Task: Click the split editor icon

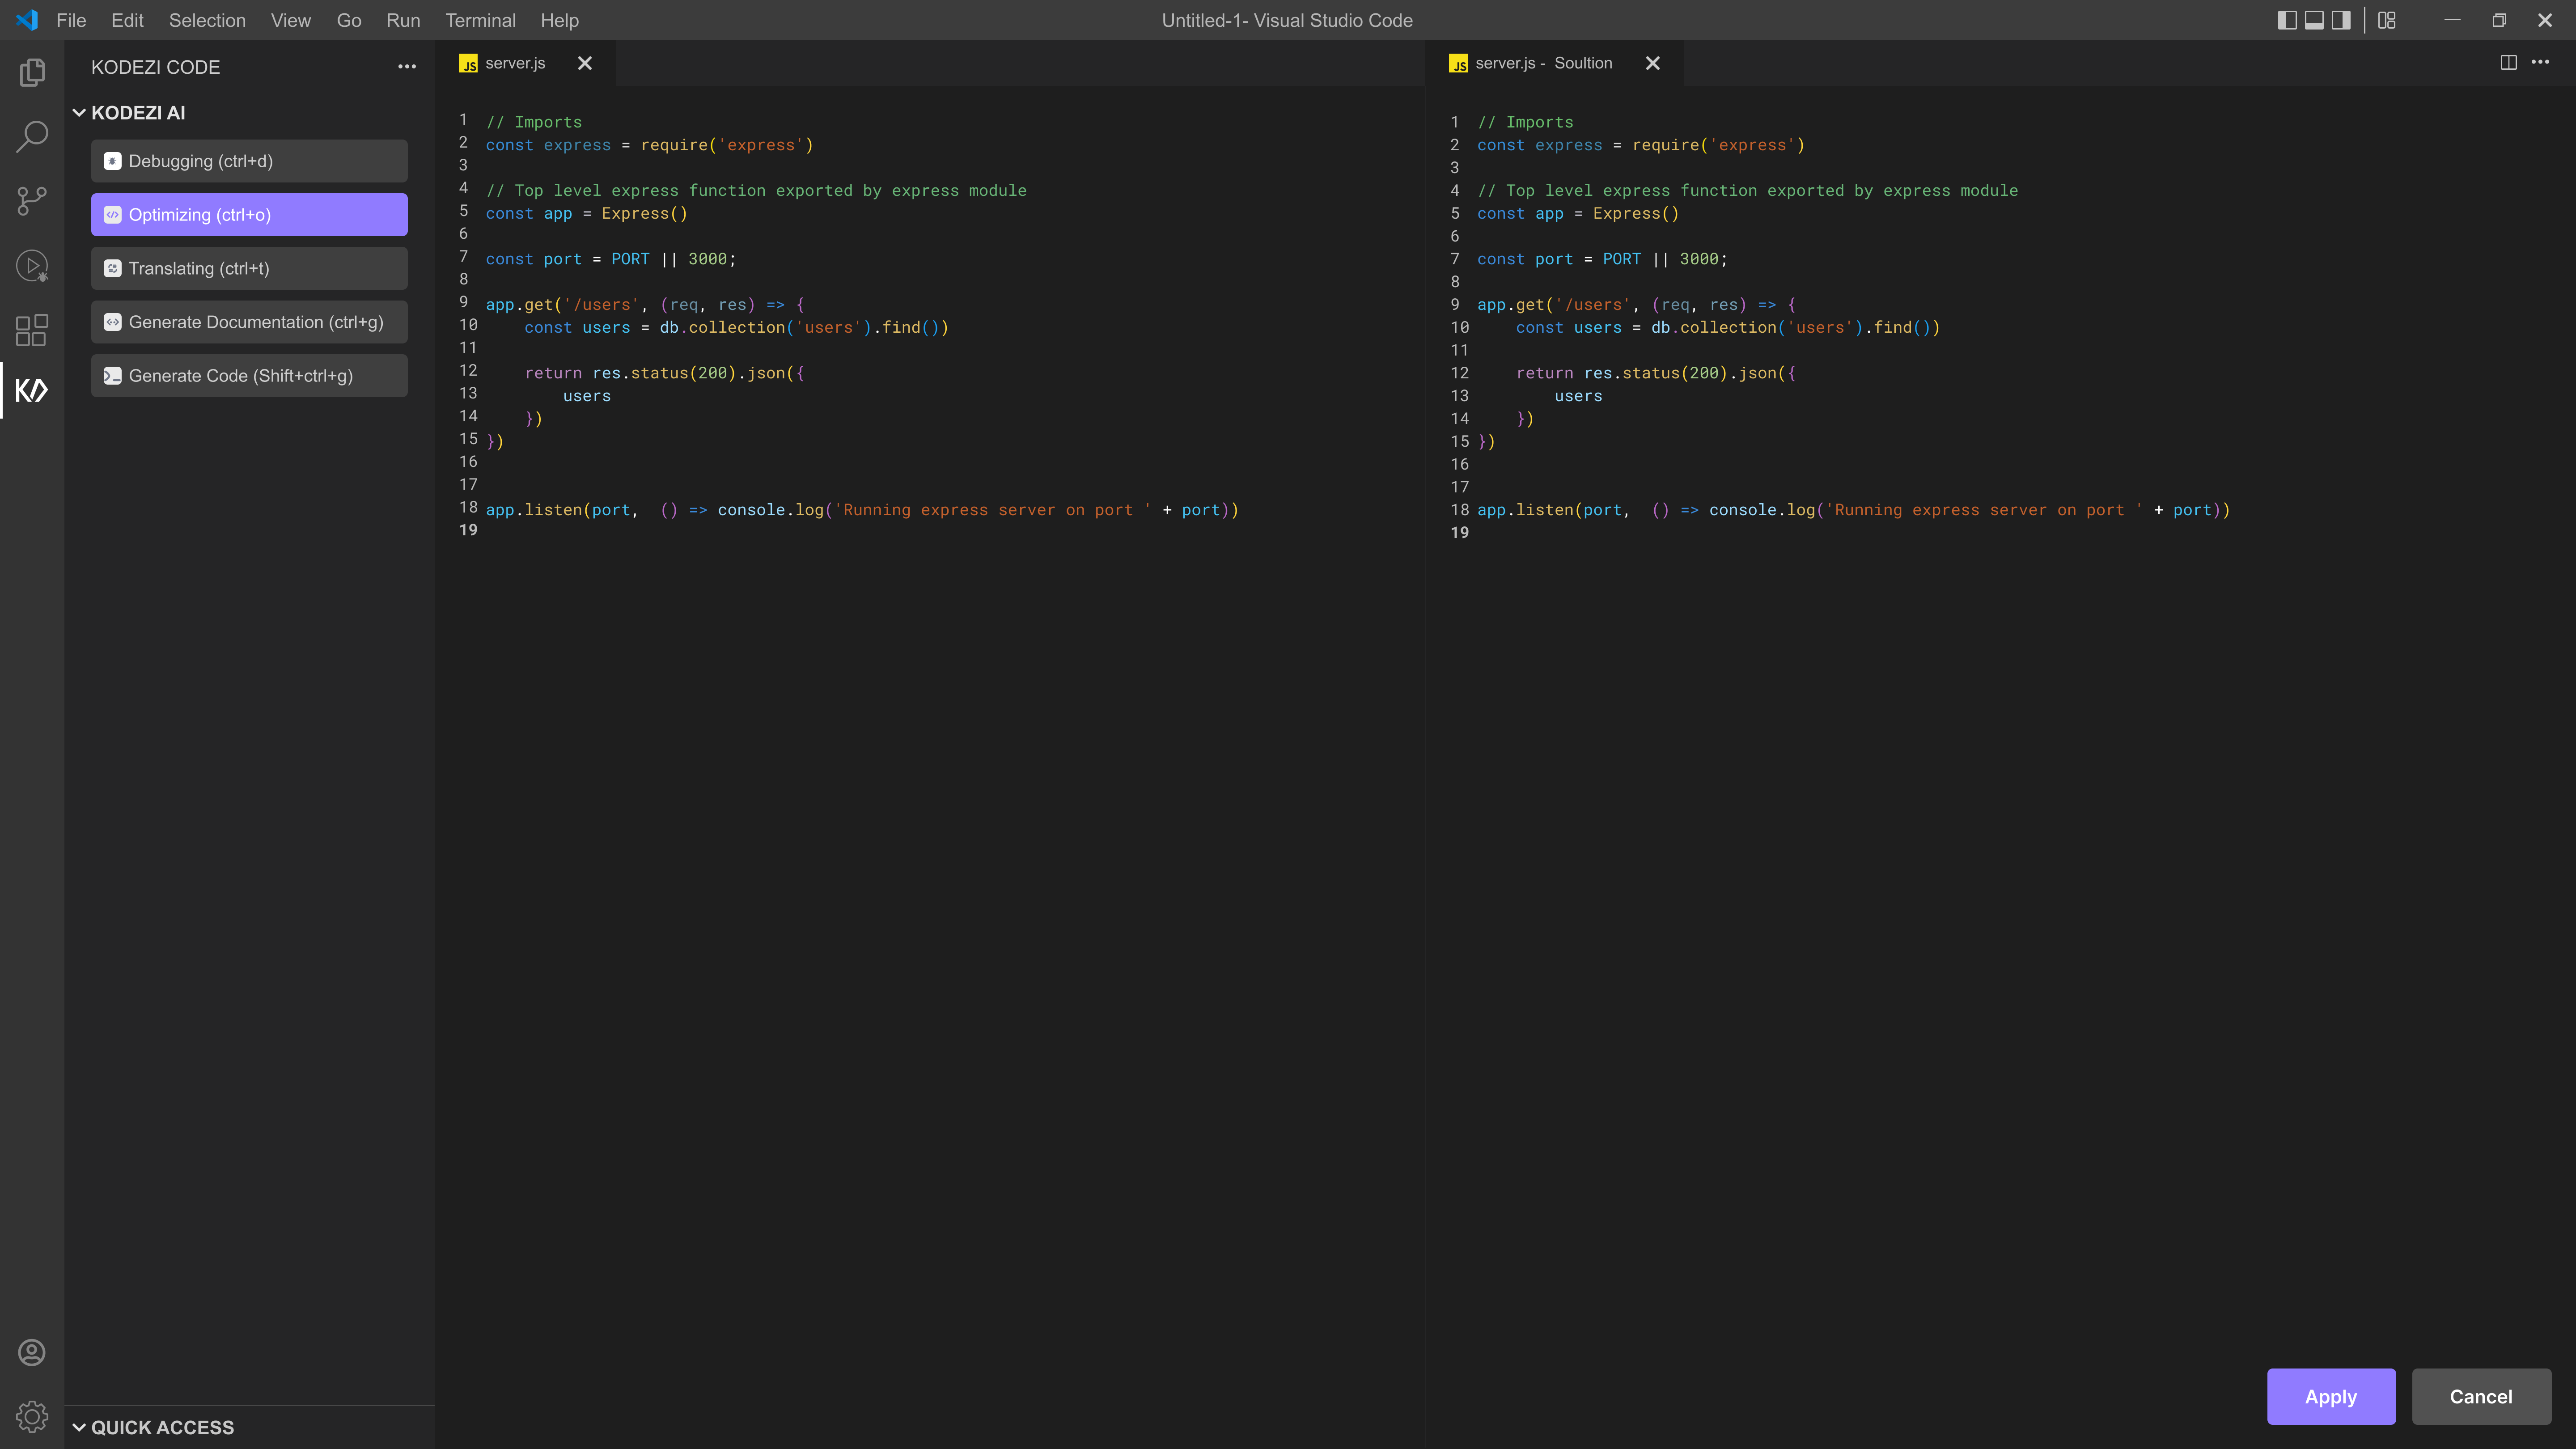Action: 2509,62
